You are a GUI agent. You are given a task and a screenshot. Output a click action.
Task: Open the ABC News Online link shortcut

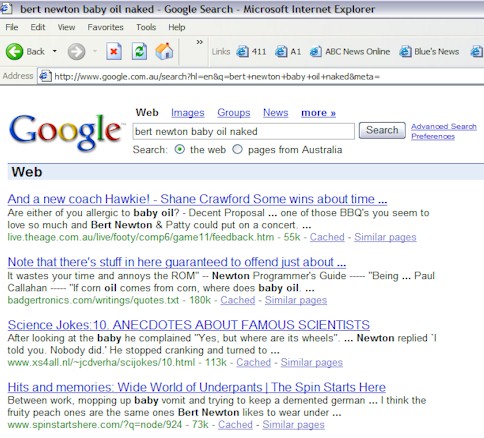point(350,52)
